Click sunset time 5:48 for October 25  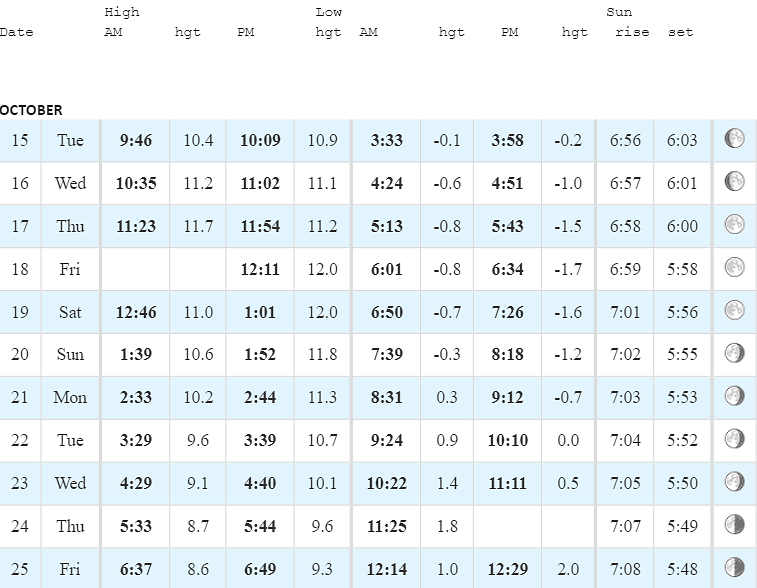pyautogui.click(x=682, y=569)
